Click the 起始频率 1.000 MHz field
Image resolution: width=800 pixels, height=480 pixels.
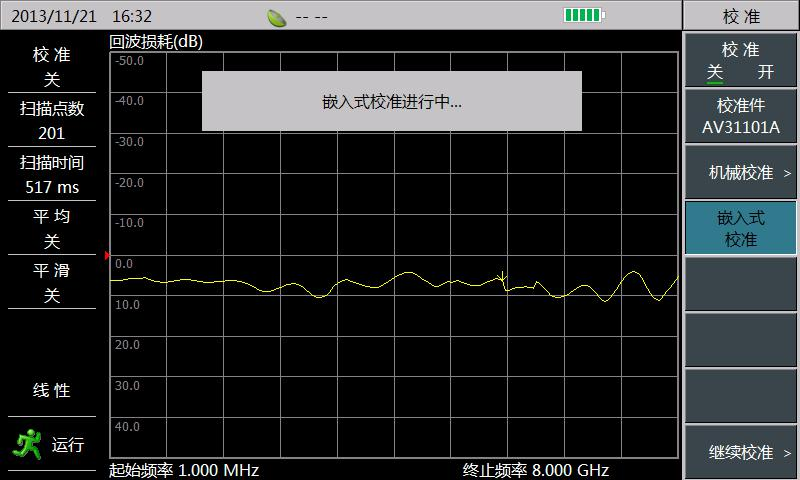[184, 470]
